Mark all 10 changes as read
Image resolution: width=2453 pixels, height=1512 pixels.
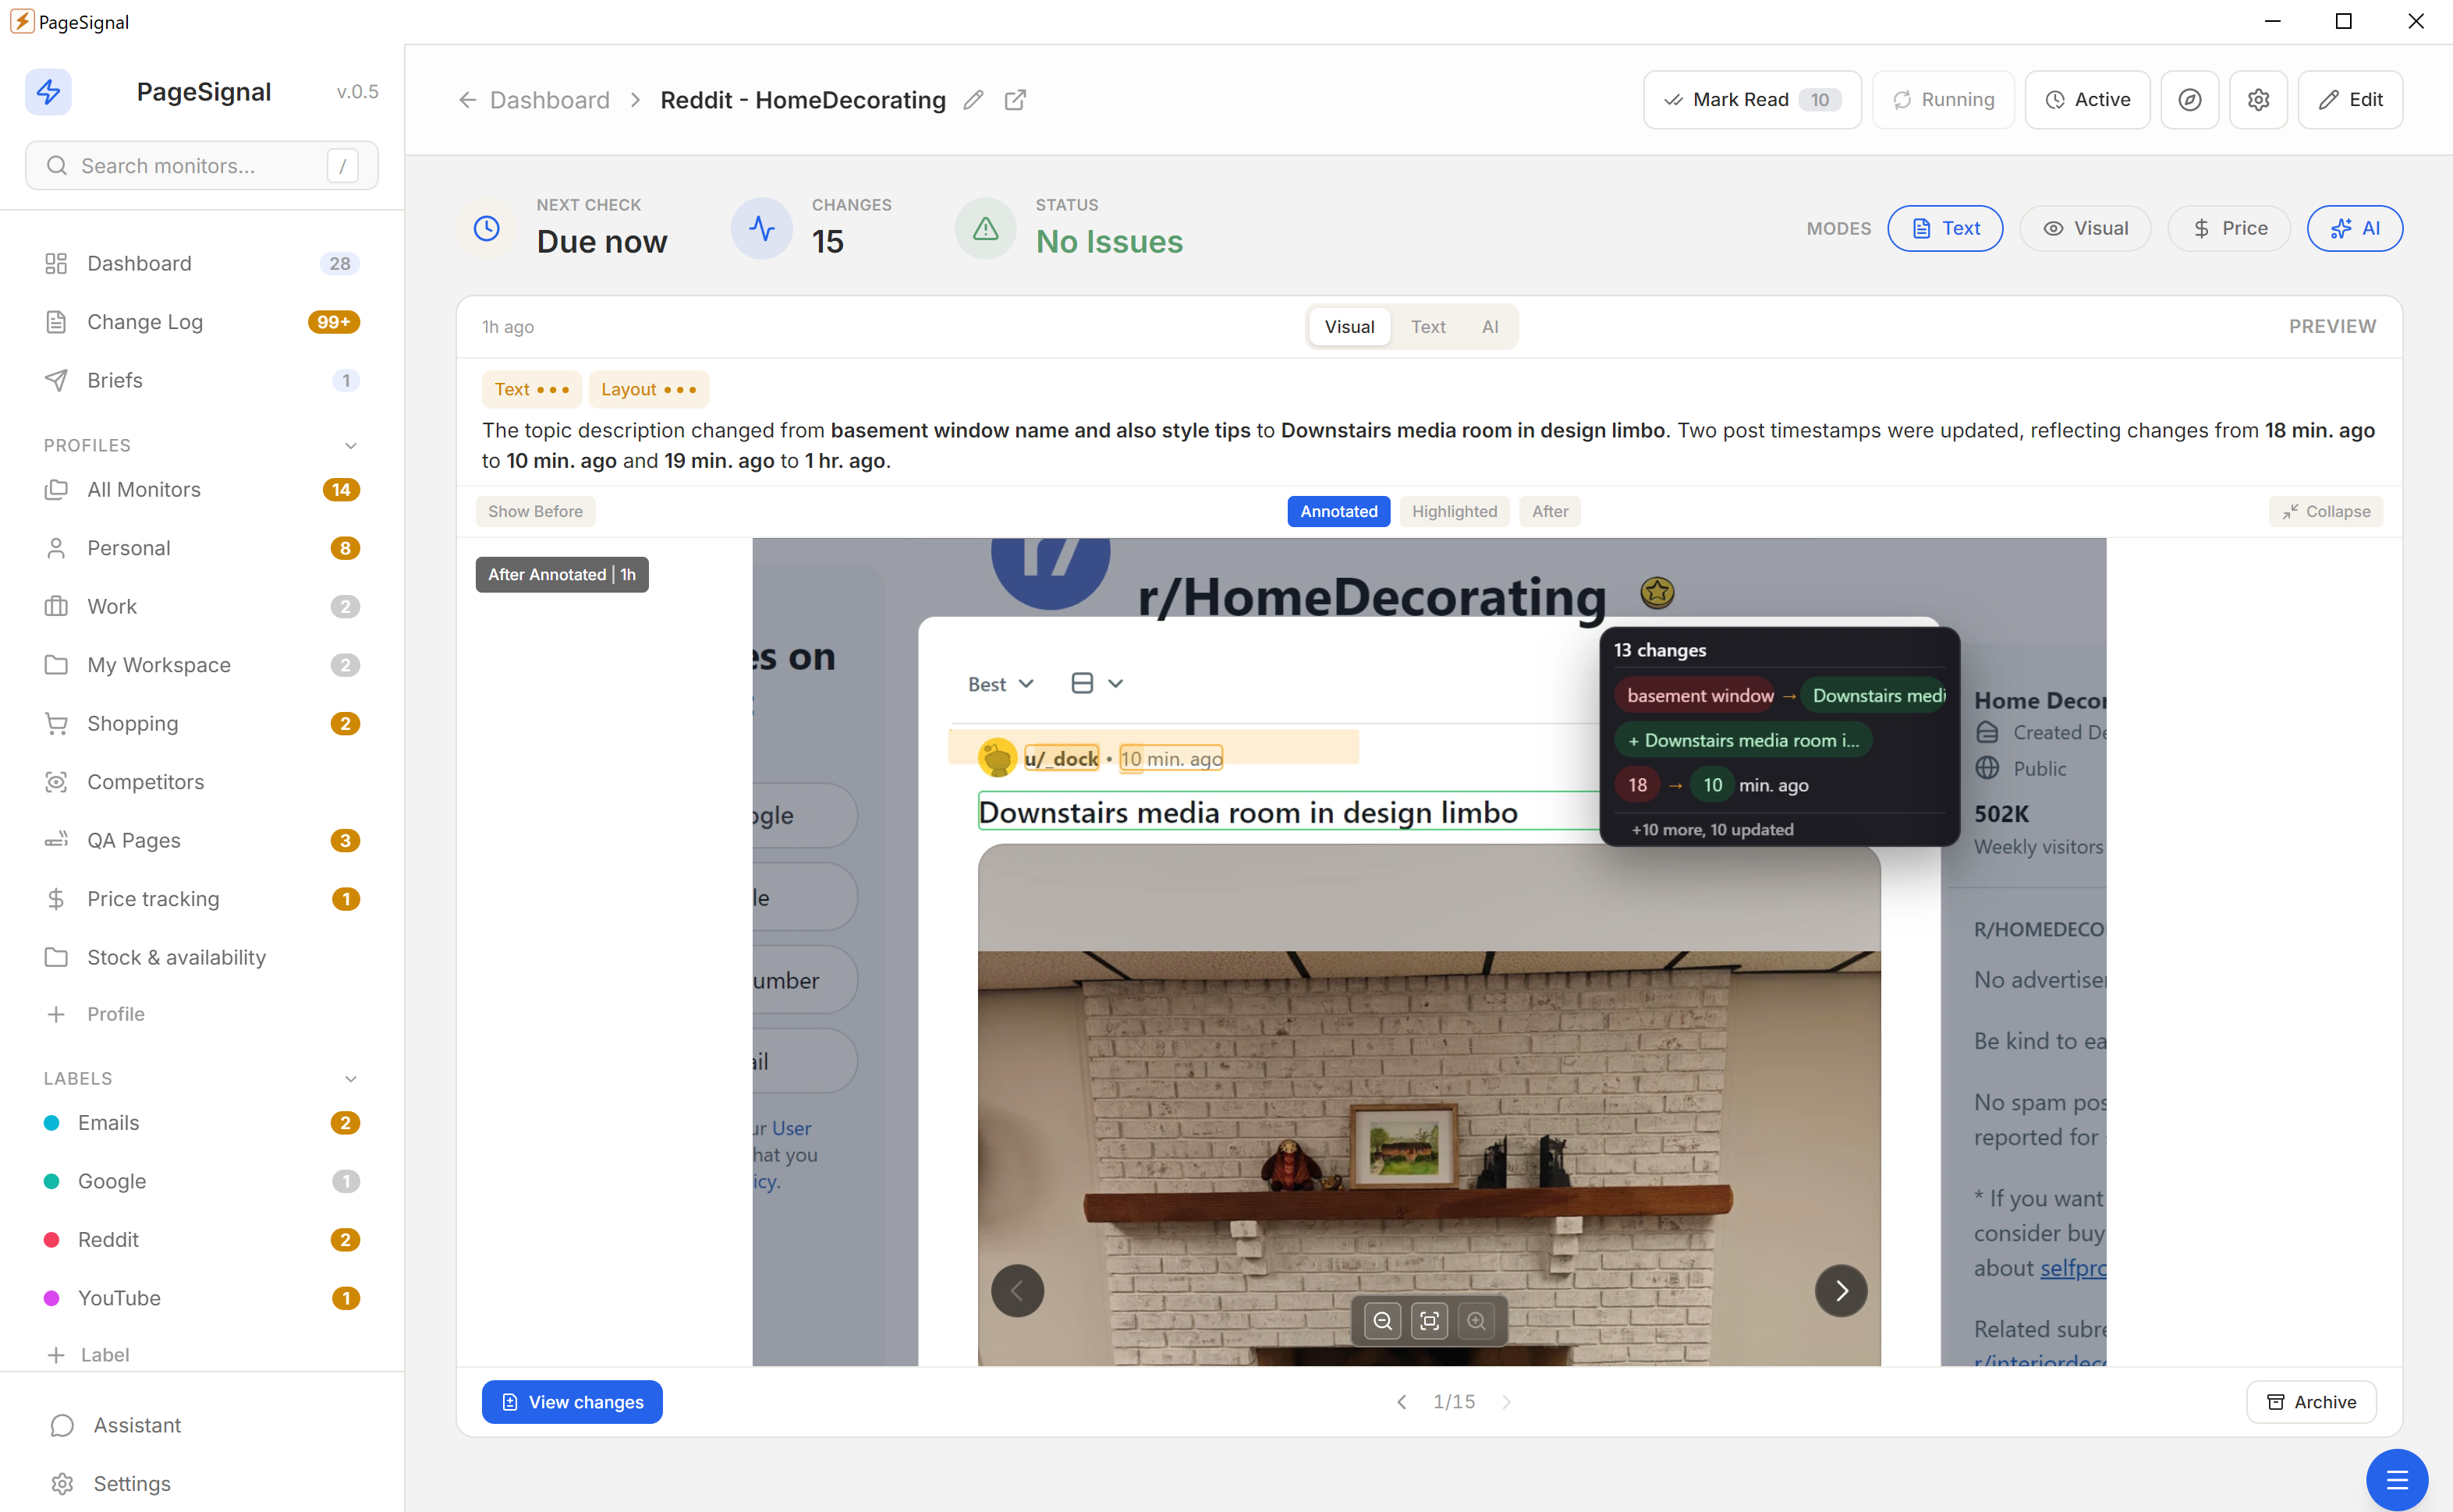click(x=1752, y=100)
